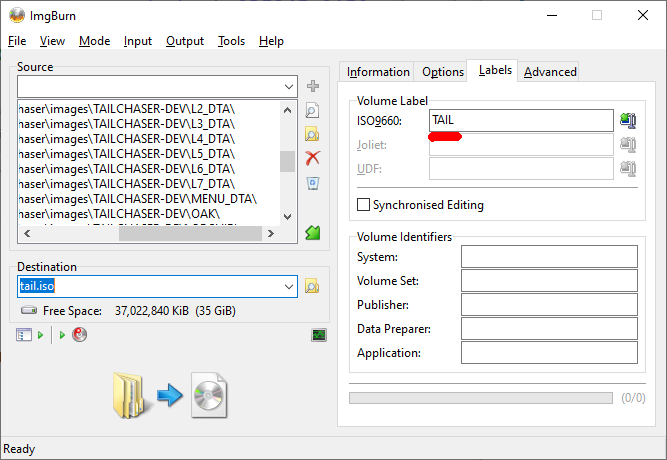Click the green Add to queue icon
The image size is (667, 460).
[313, 233]
